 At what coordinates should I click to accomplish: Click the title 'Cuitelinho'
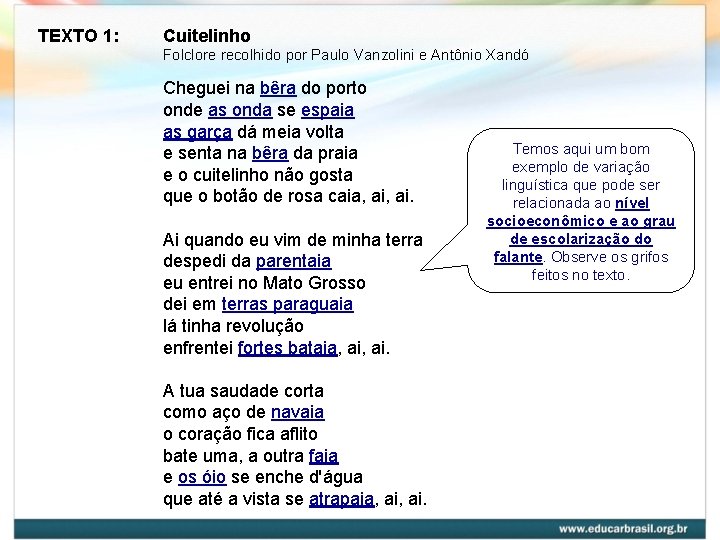point(207,36)
